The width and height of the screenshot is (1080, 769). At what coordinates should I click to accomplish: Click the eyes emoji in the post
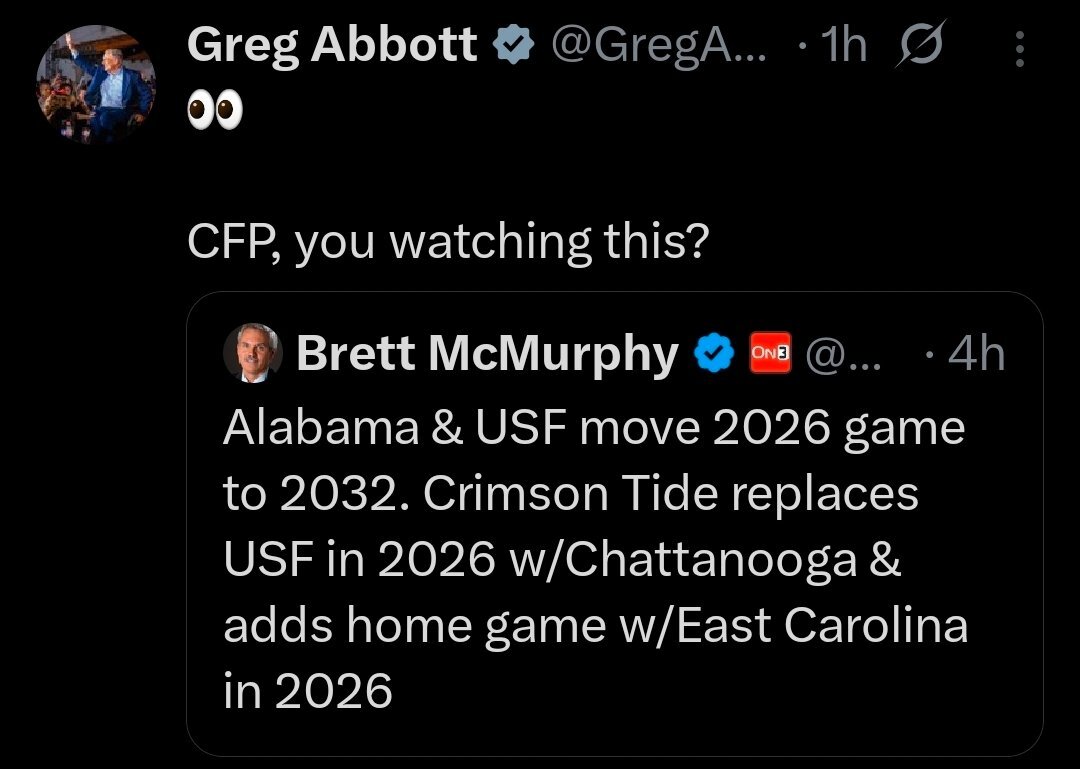click(x=215, y=113)
